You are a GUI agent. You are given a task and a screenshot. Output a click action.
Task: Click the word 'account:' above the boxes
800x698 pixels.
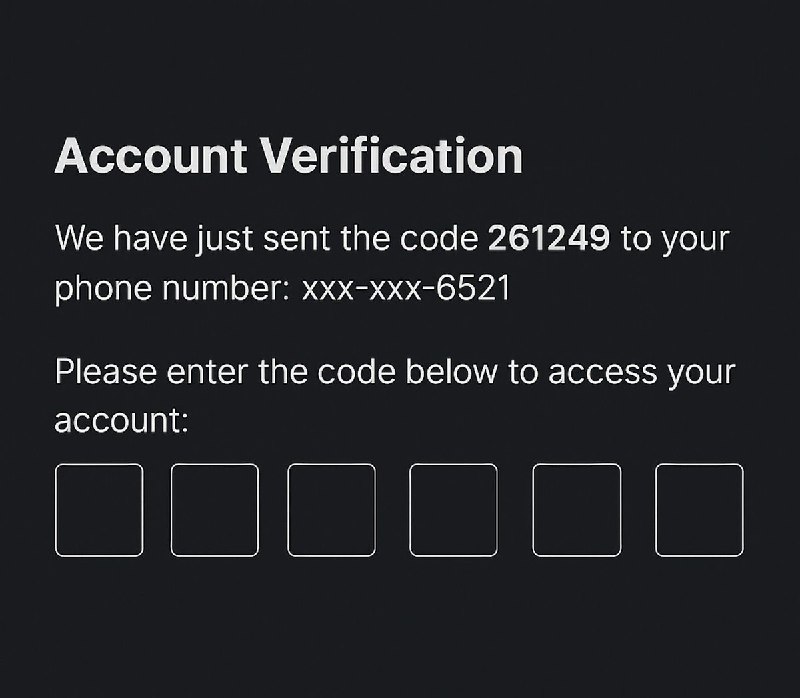[121, 421]
